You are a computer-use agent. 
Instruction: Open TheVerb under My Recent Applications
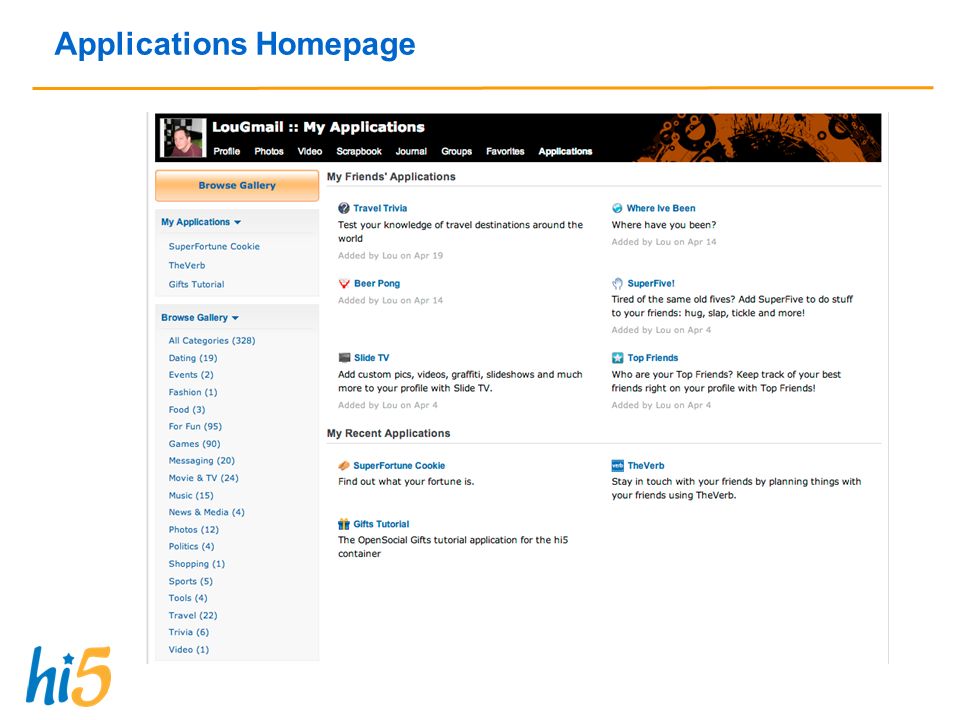pyautogui.click(x=646, y=465)
